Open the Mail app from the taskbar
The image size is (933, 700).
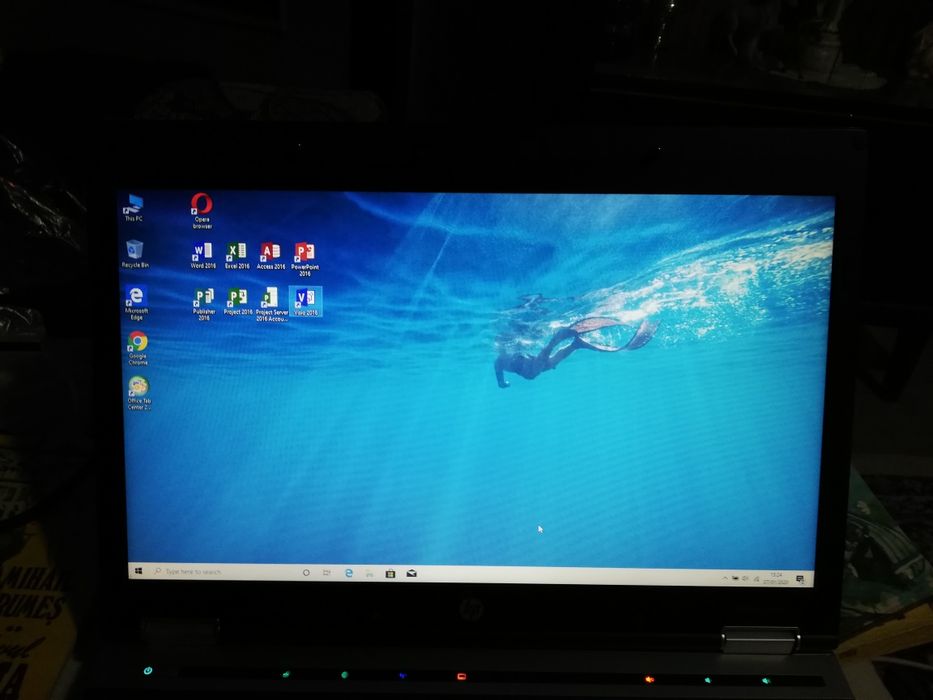pyautogui.click(x=411, y=573)
